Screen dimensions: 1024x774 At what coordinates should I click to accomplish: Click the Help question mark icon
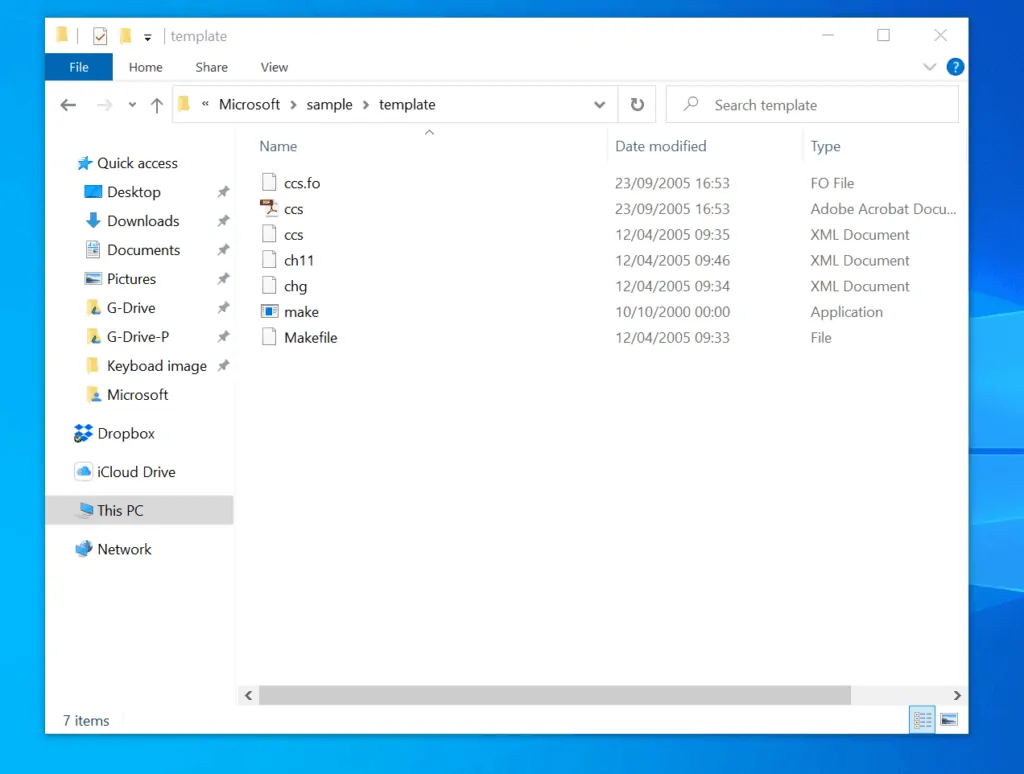pos(955,67)
